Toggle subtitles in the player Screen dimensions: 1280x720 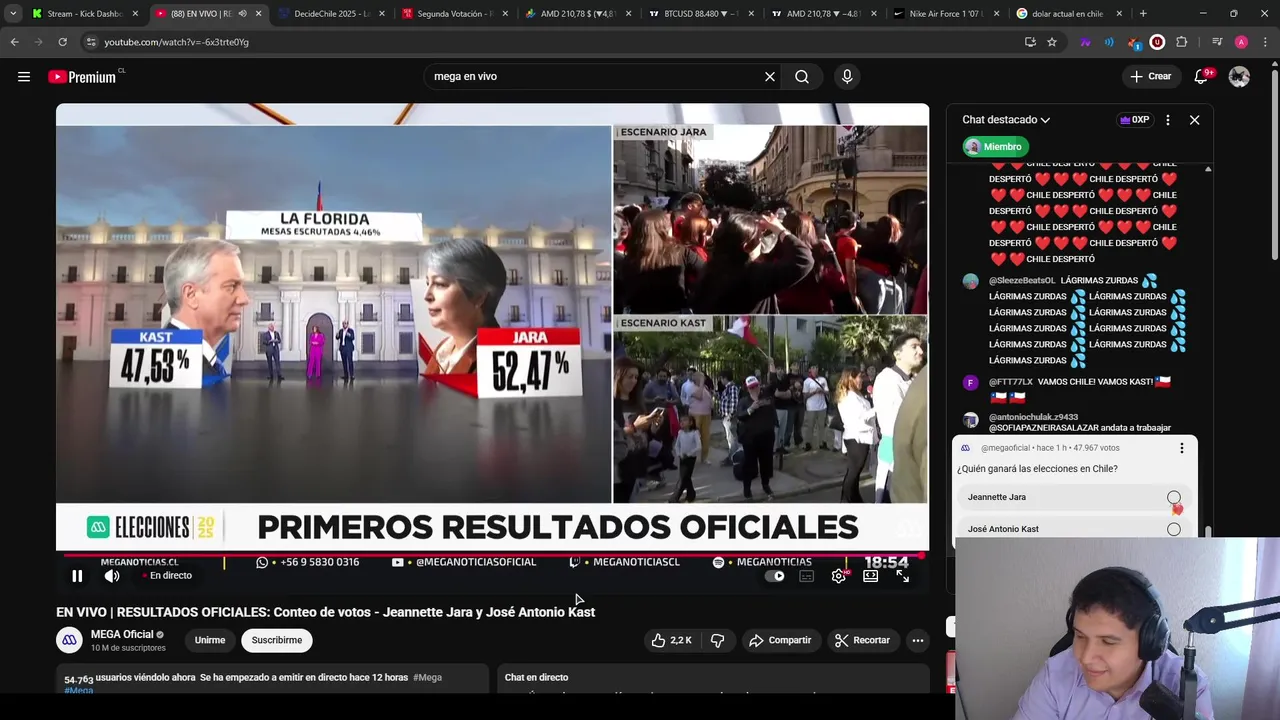pos(807,576)
